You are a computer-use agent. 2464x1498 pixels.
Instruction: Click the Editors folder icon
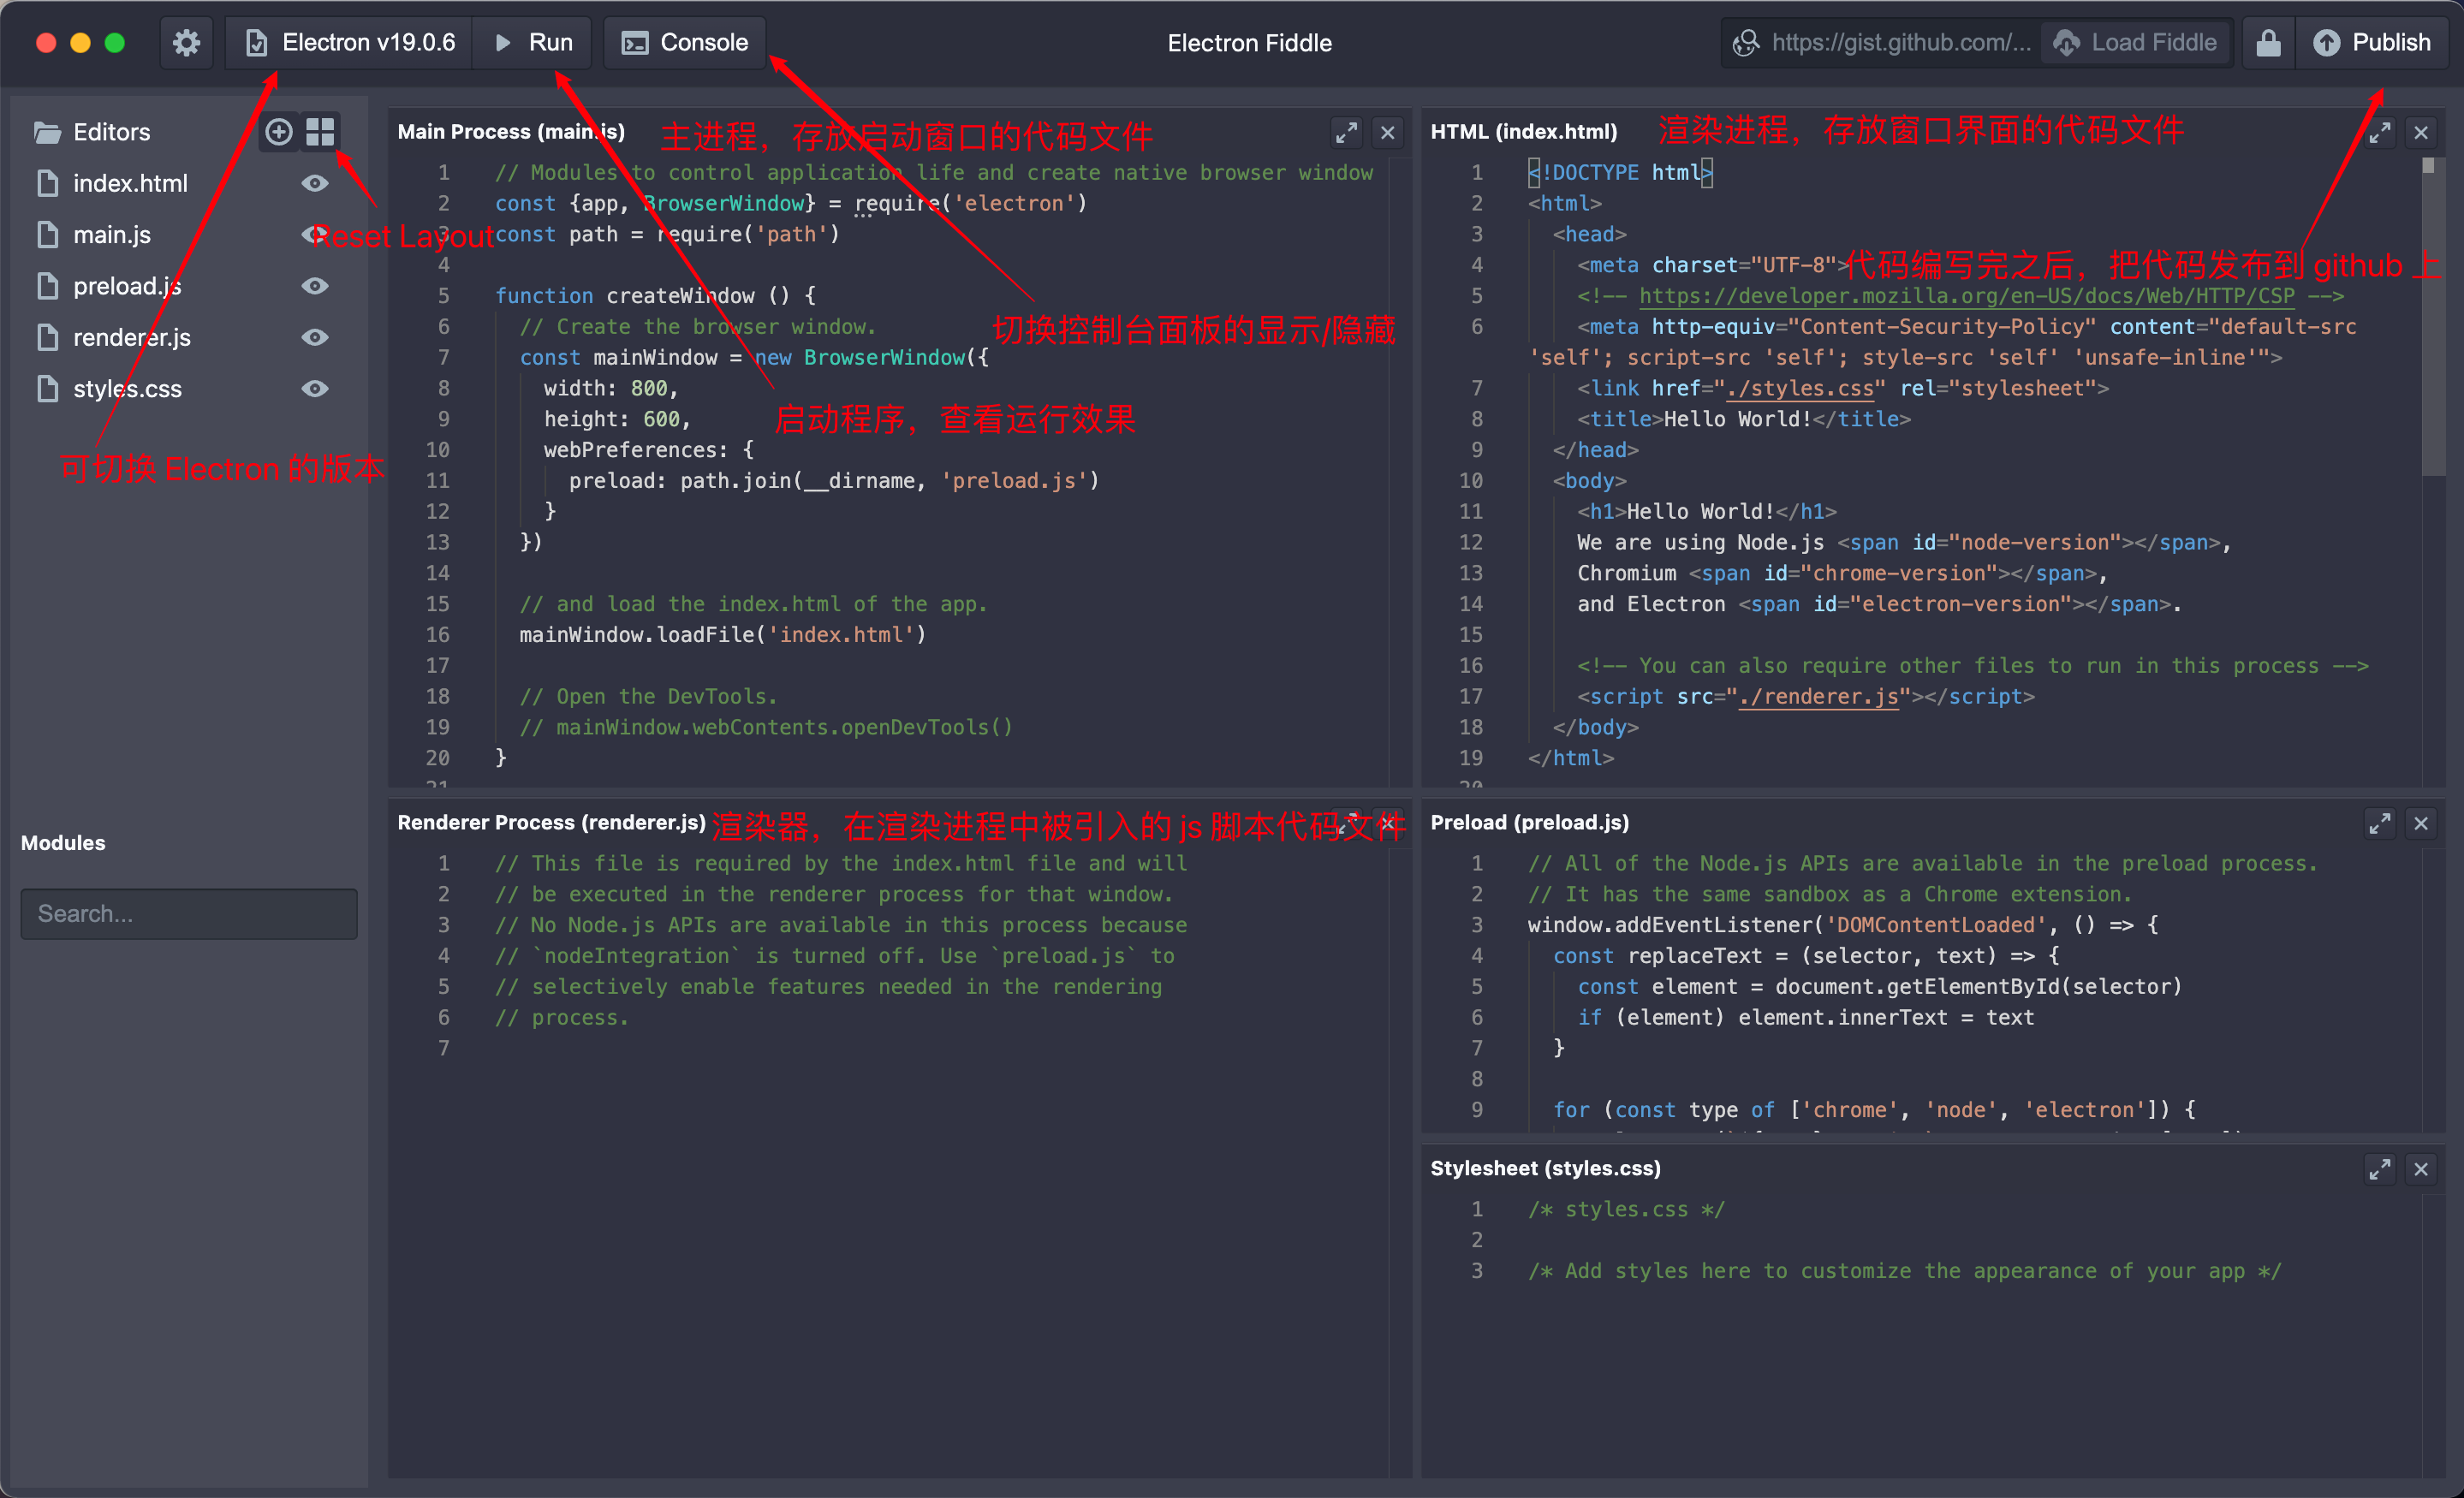pyautogui.click(x=46, y=132)
